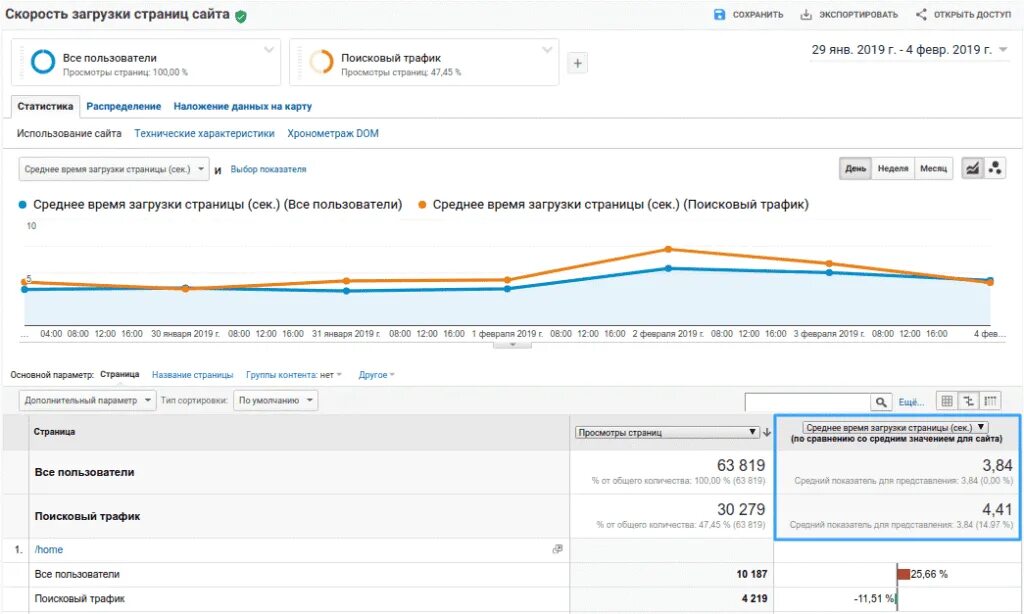Open the date range dropdown
The height and width of the screenshot is (614, 1024).
tap(909, 50)
